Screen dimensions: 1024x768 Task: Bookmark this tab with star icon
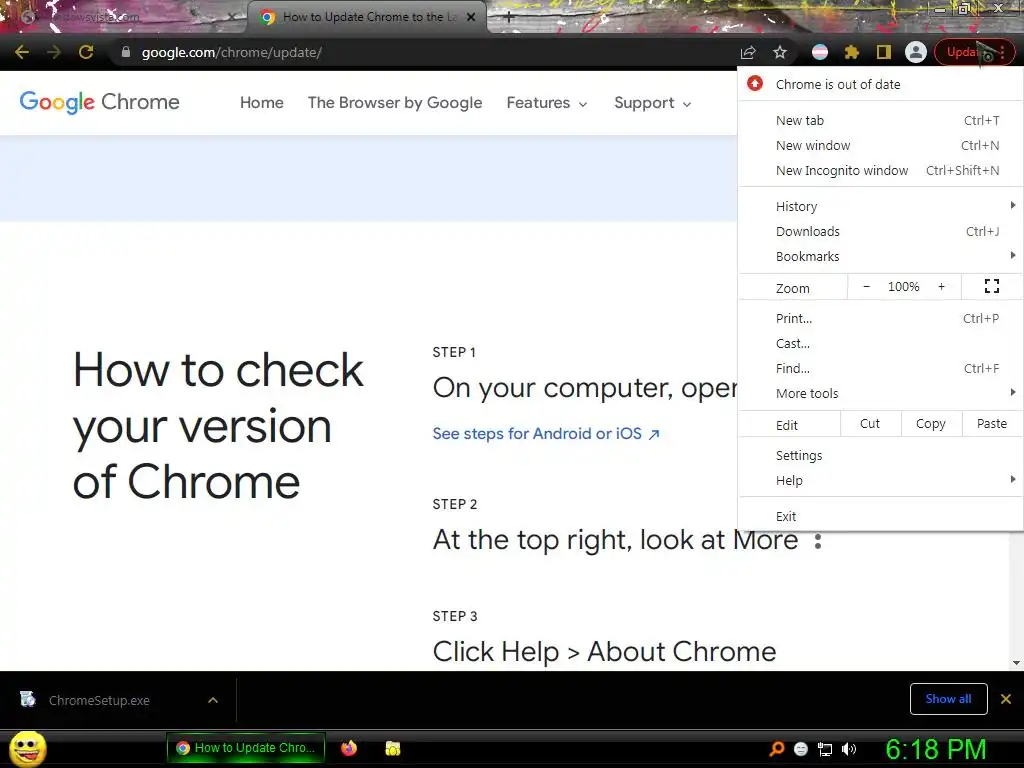pyautogui.click(x=780, y=52)
